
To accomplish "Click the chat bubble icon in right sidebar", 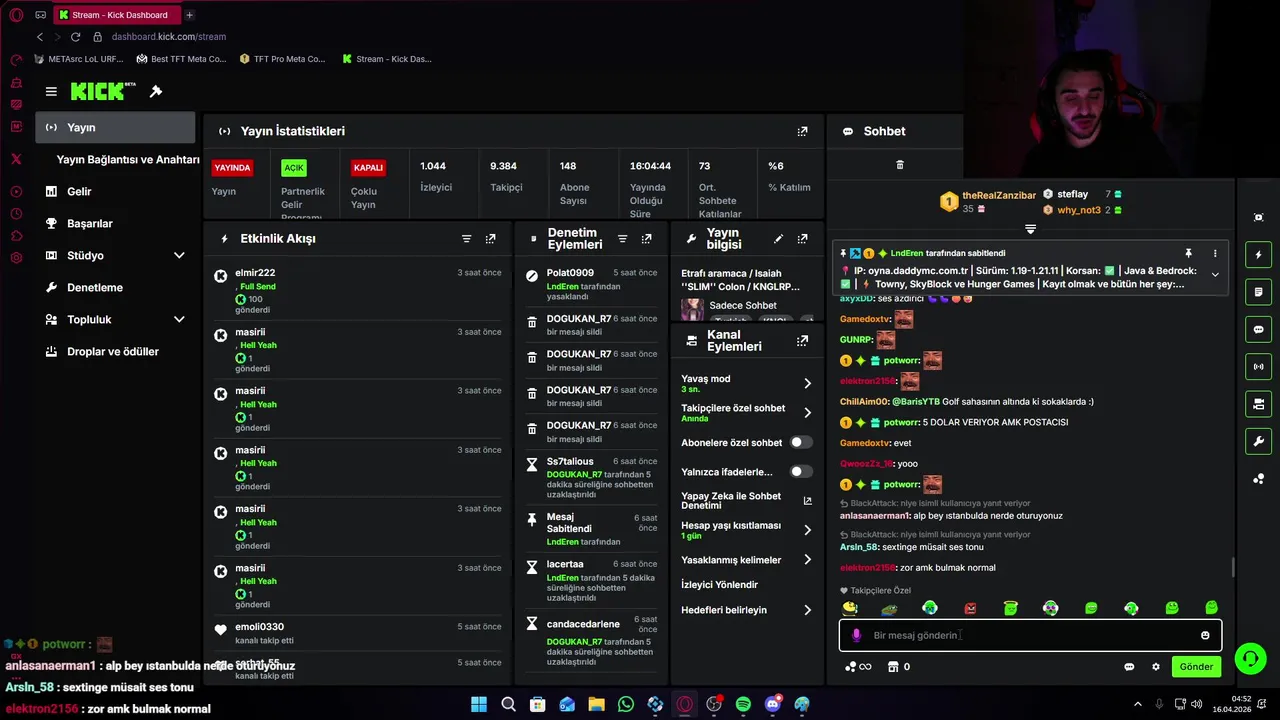I will (x=1258, y=329).
